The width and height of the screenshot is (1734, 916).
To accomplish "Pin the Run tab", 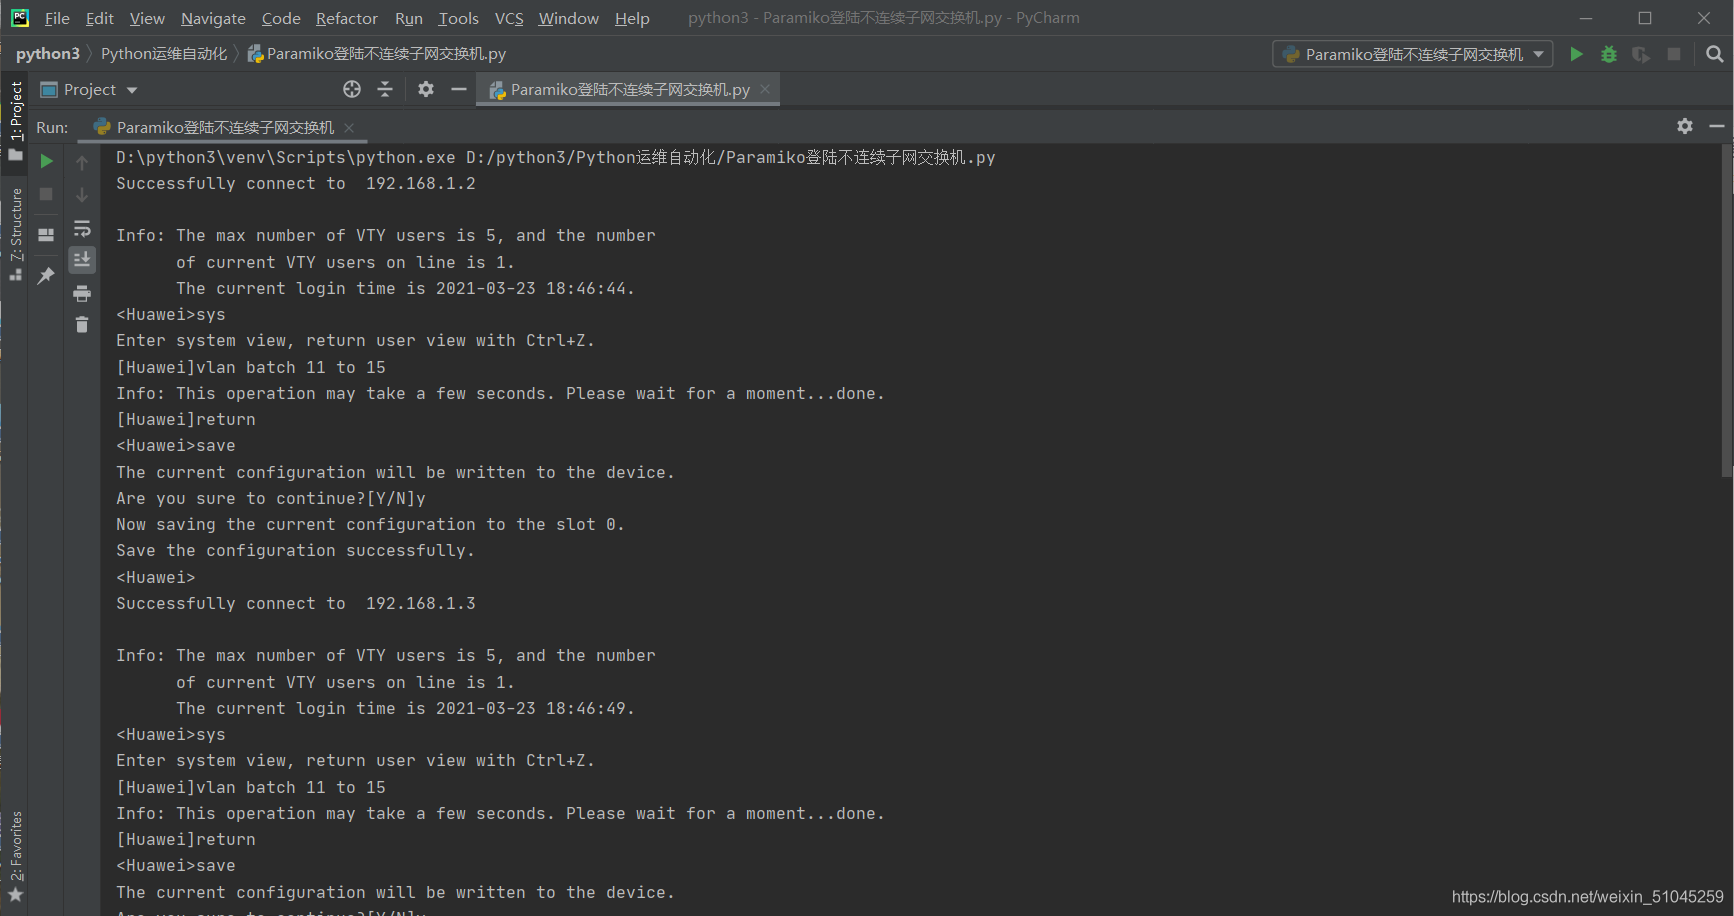I will pyautogui.click(x=47, y=274).
